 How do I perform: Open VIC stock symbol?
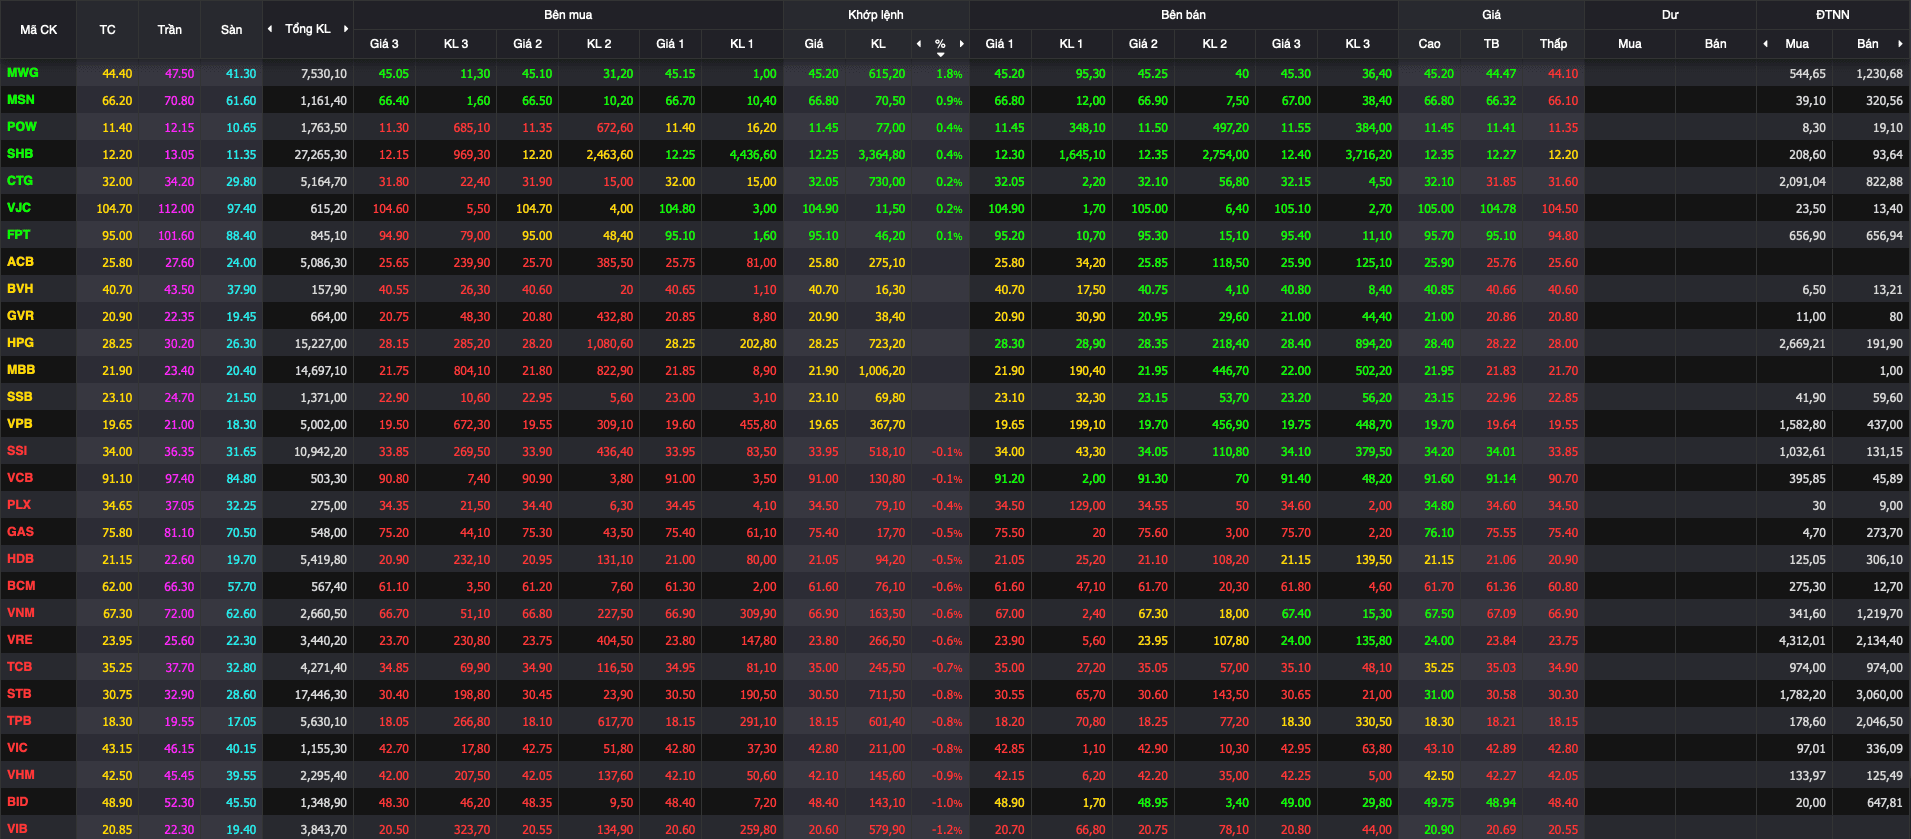[x=17, y=748]
